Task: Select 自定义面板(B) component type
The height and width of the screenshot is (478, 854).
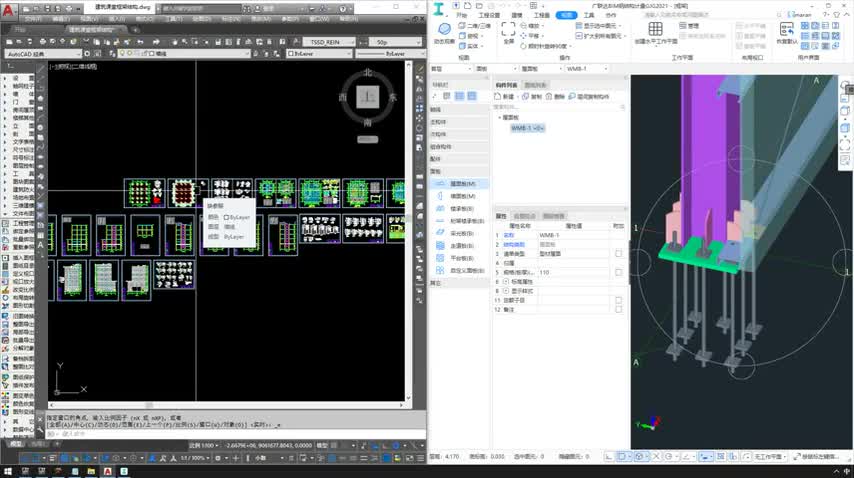Action: coord(467,269)
